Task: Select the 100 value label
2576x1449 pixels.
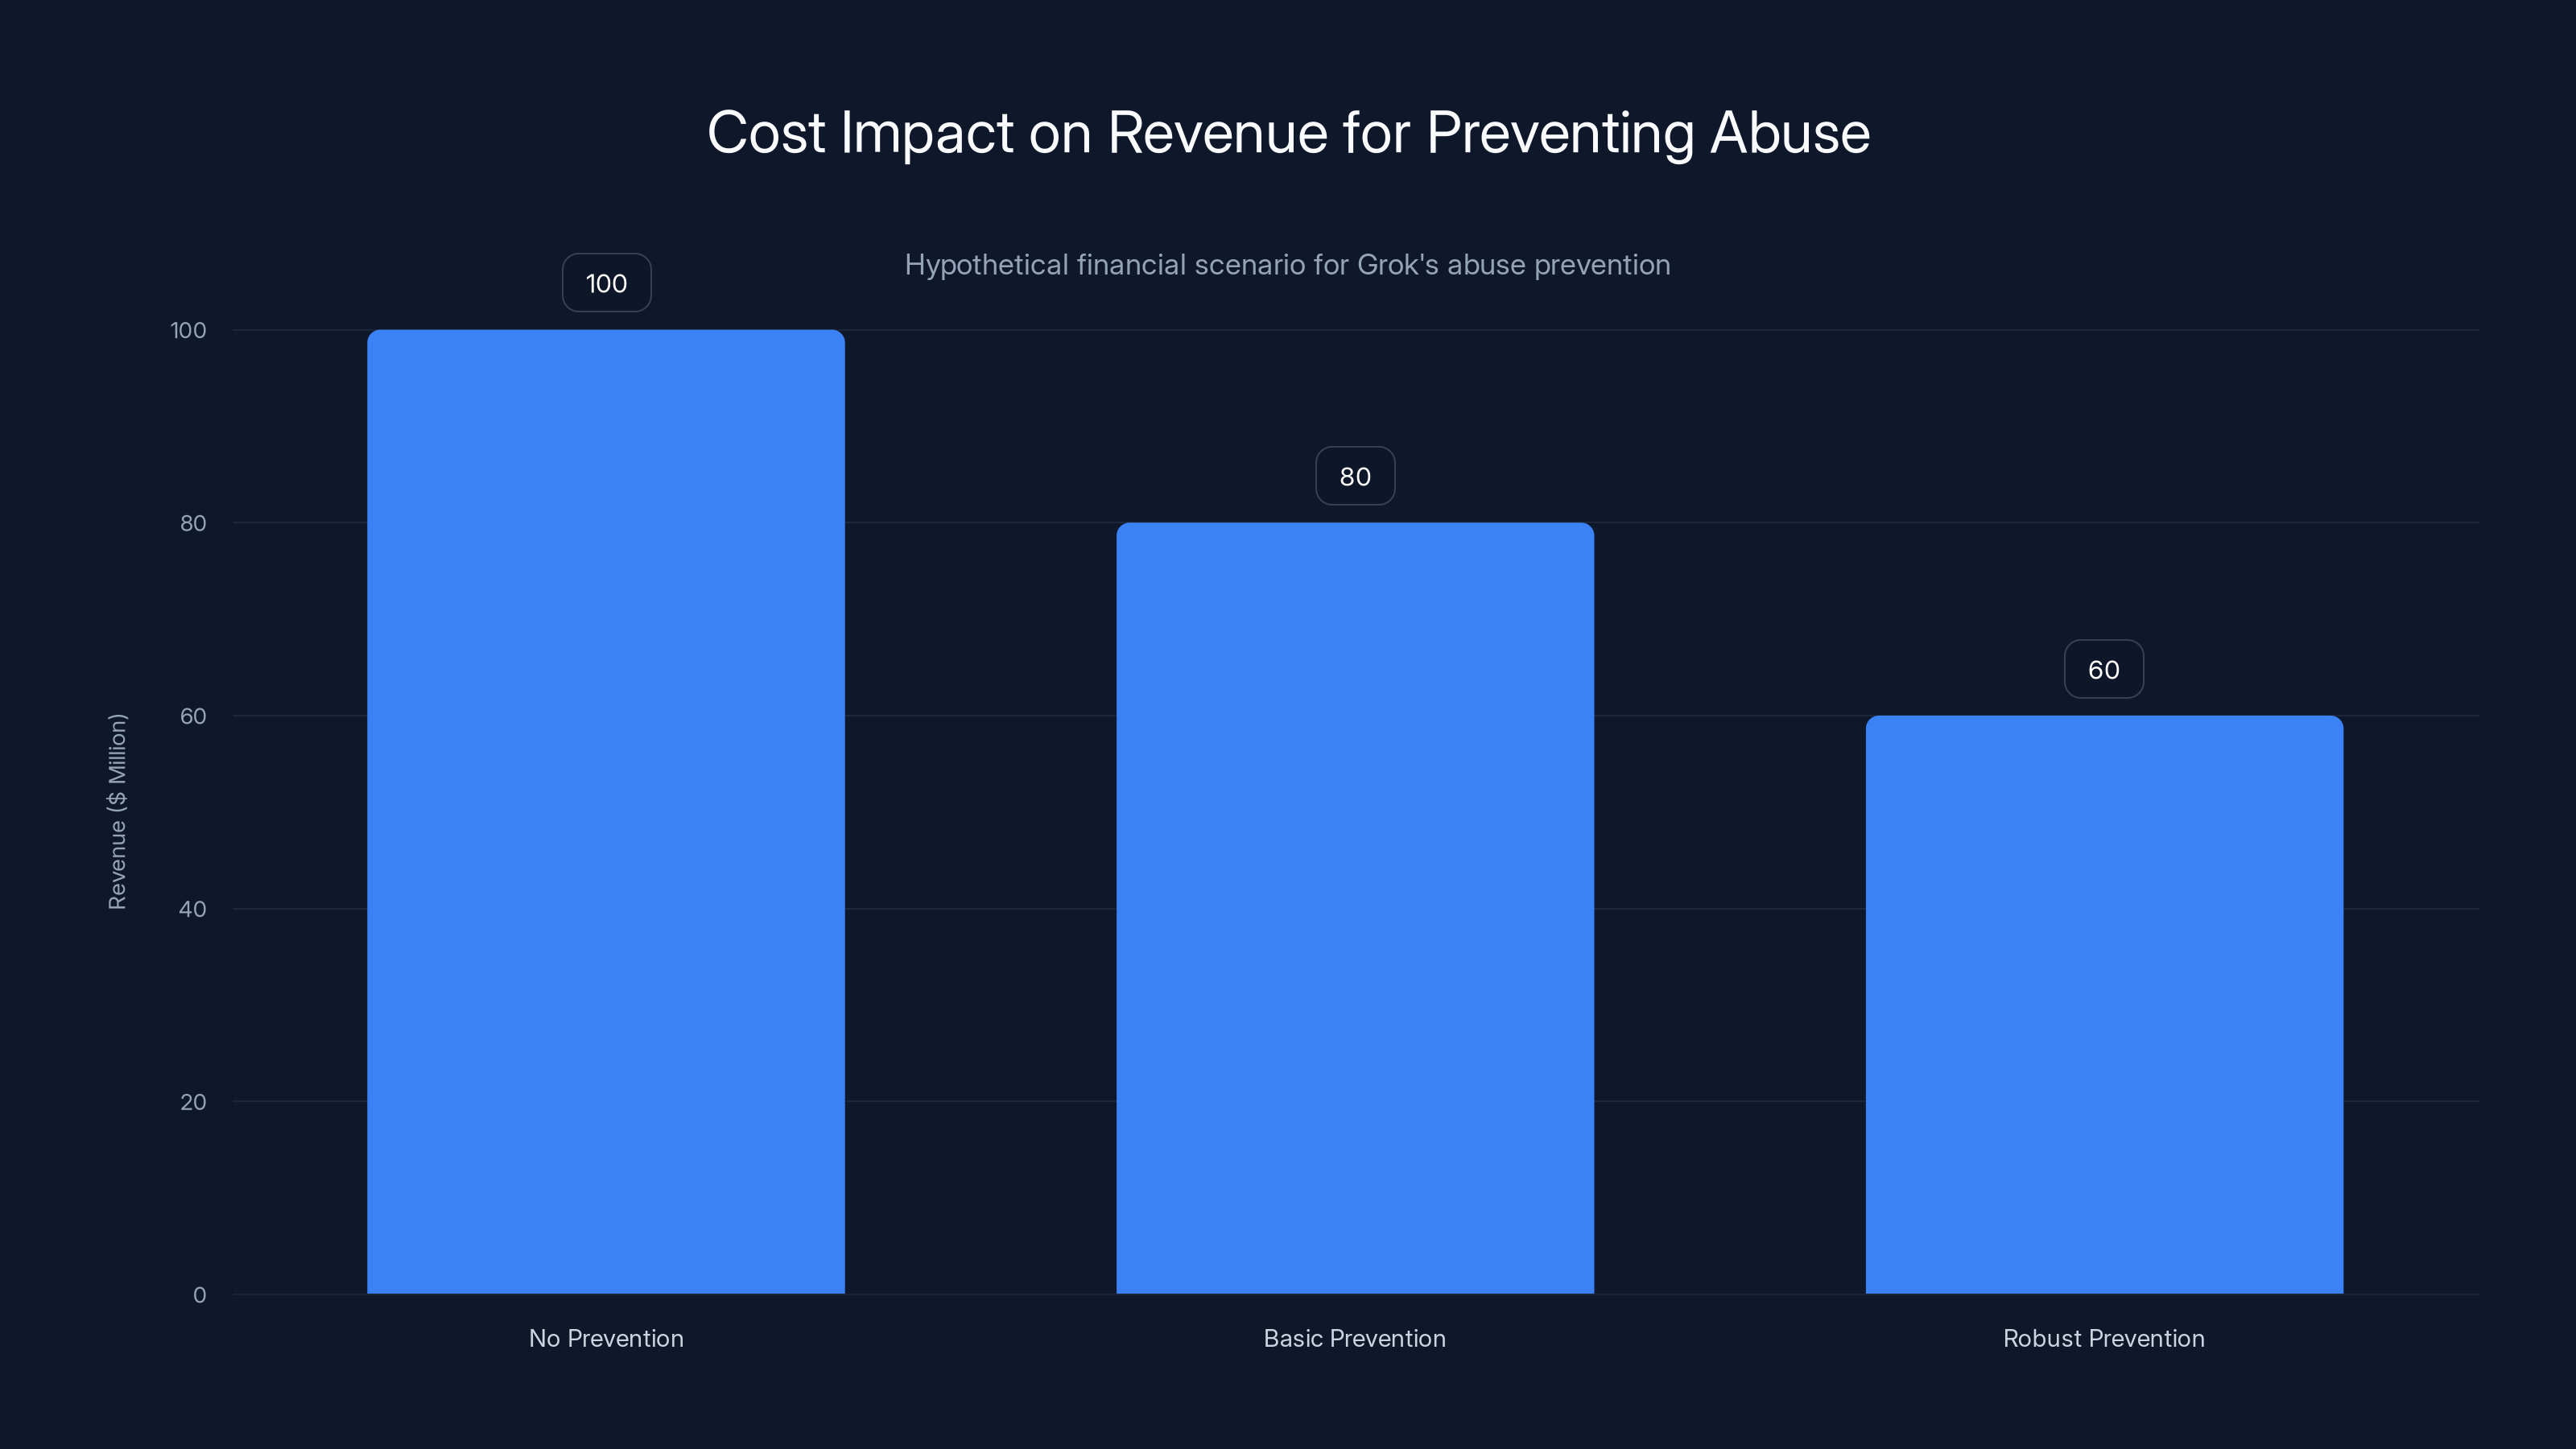Action: pyautogui.click(x=605, y=283)
